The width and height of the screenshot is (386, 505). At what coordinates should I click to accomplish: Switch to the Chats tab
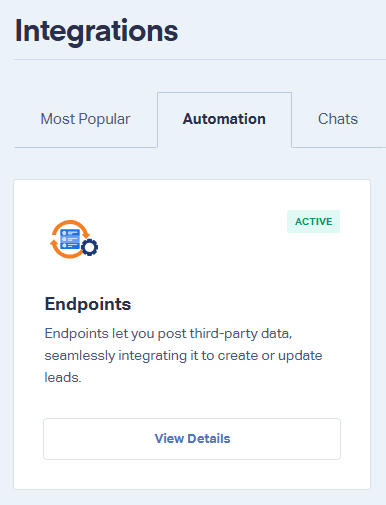338,119
